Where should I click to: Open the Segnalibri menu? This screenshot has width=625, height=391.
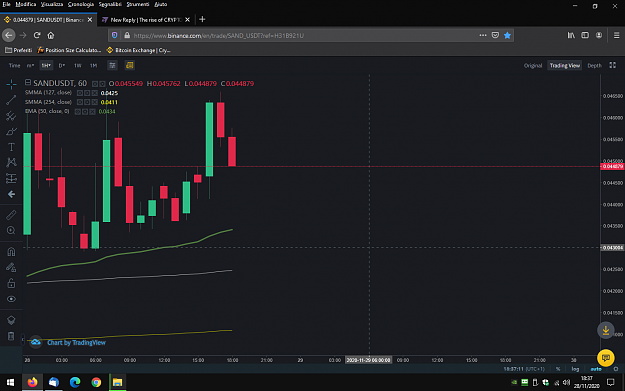click(x=110, y=4)
